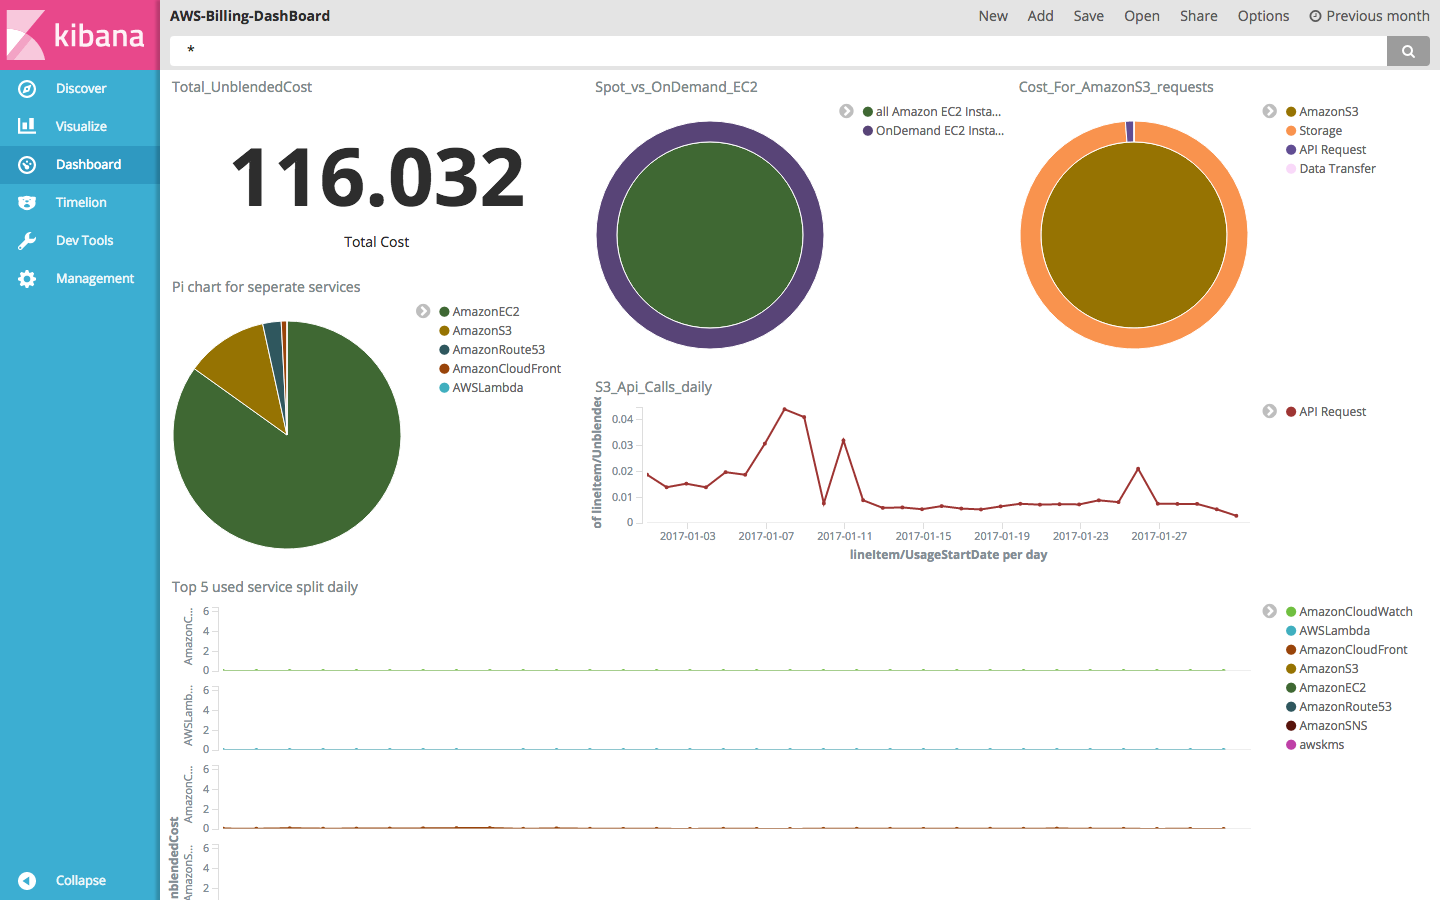Click AWSLambda in Top 5 legend
1440x900 pixels.
point(1328,631)
